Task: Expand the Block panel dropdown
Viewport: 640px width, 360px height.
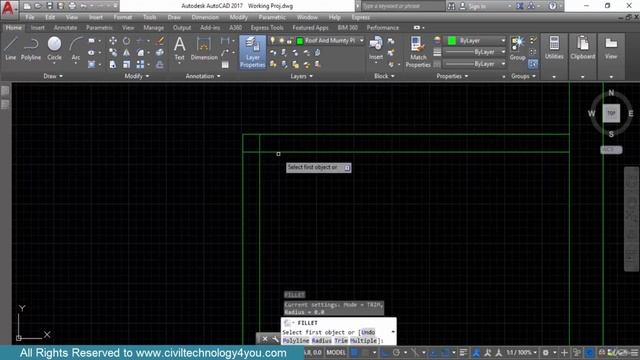Action: point(384,76)
